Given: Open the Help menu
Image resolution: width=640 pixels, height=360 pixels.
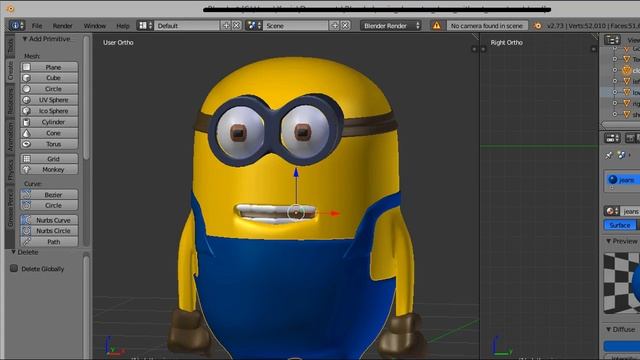Looking at the screenshot, I should pos(122,26).
